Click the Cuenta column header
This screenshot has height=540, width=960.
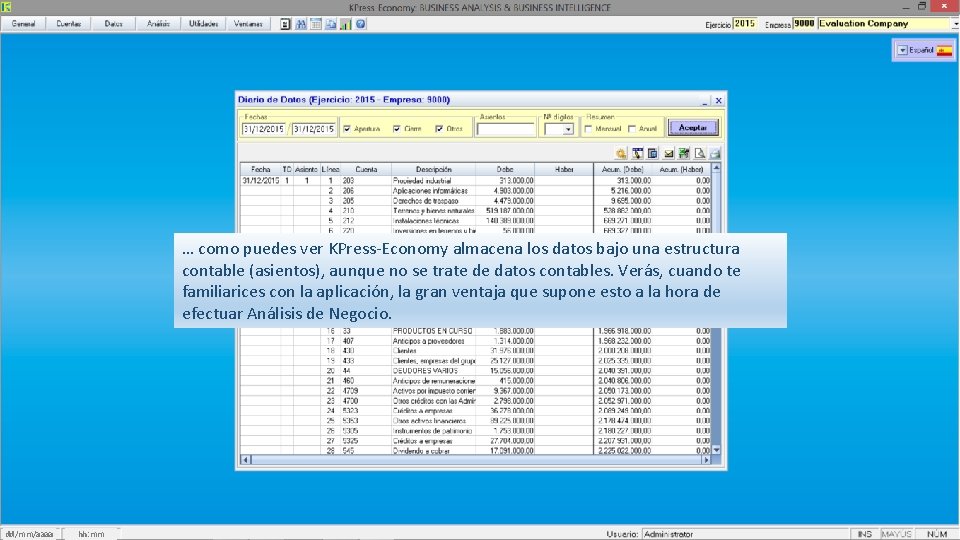click(366, 170)
